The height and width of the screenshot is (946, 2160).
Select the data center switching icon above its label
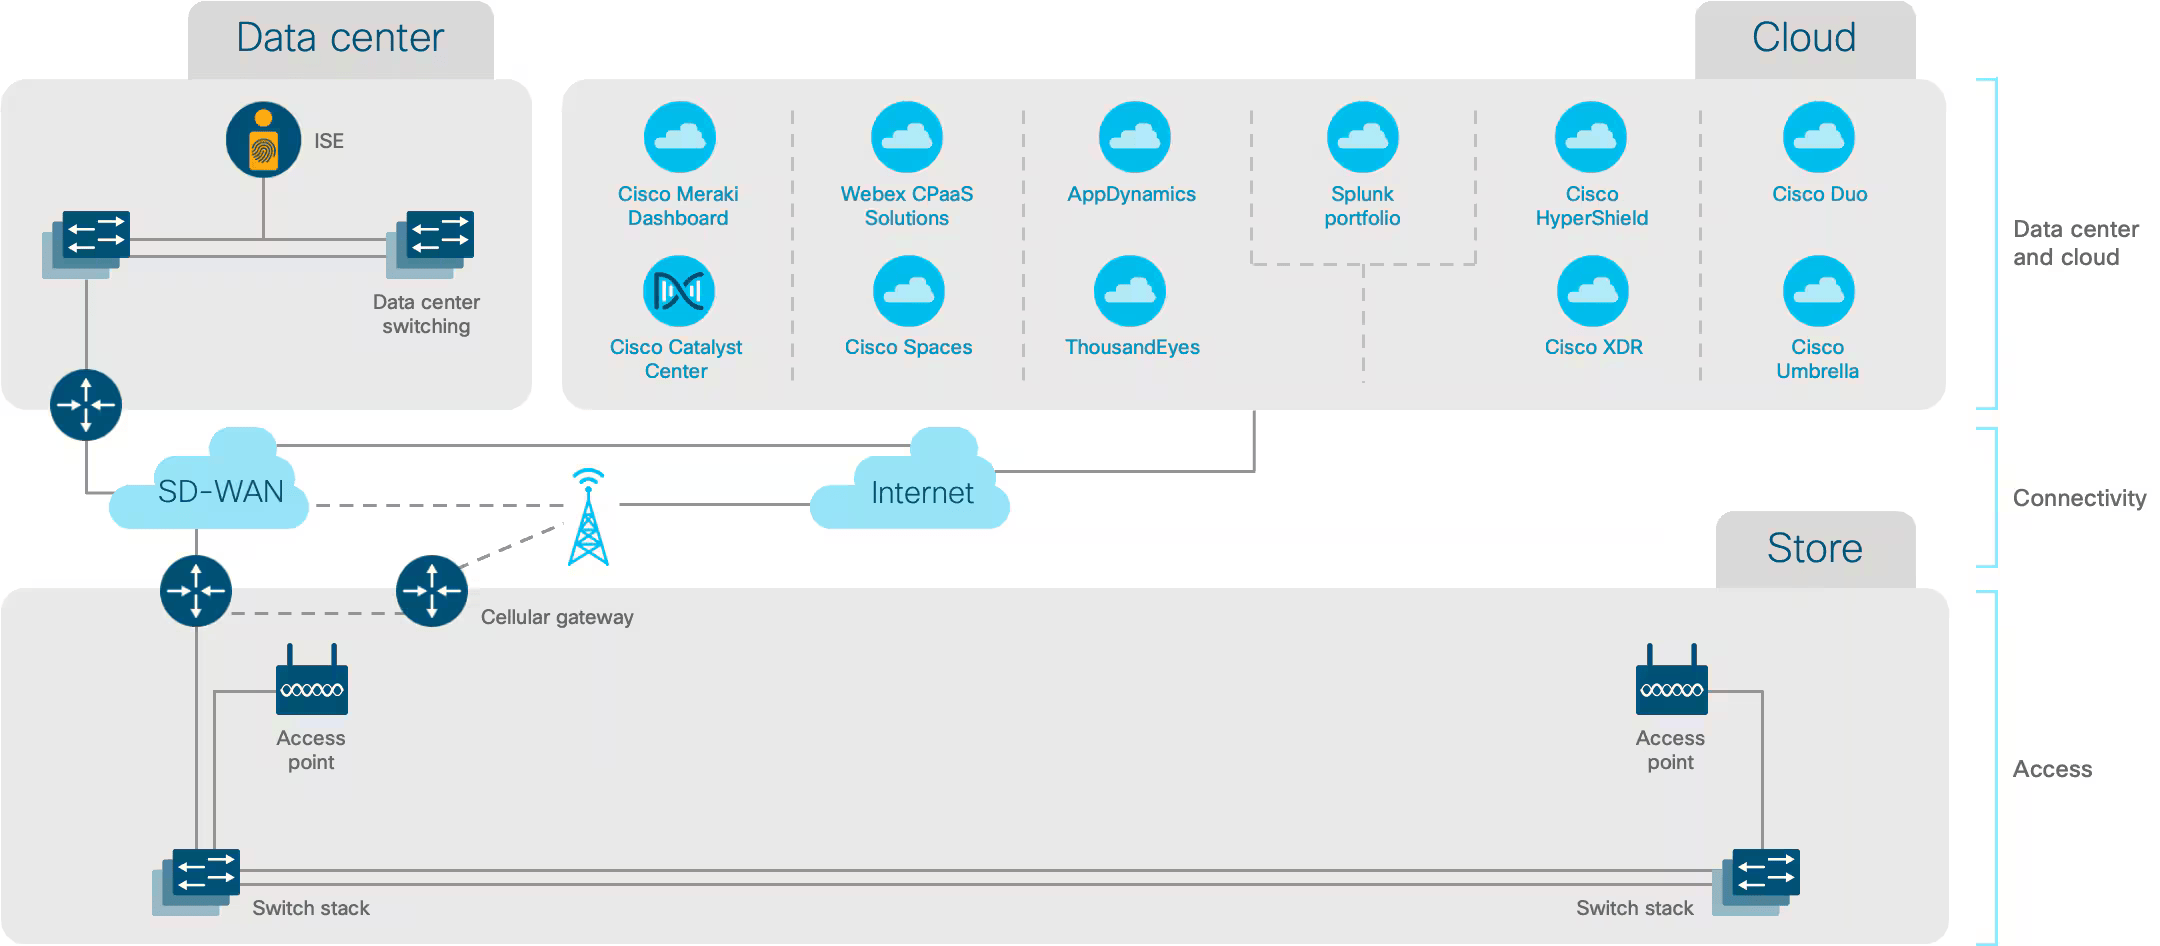tap(430, 244)
